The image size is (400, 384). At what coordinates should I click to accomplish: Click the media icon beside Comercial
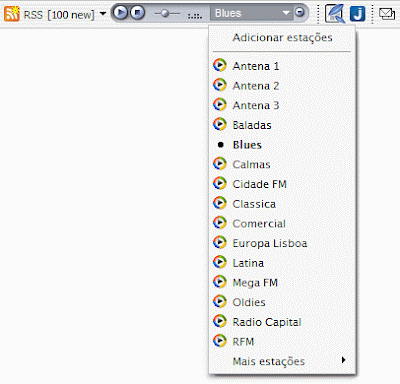pyautogui.click(x=220, y=223)
